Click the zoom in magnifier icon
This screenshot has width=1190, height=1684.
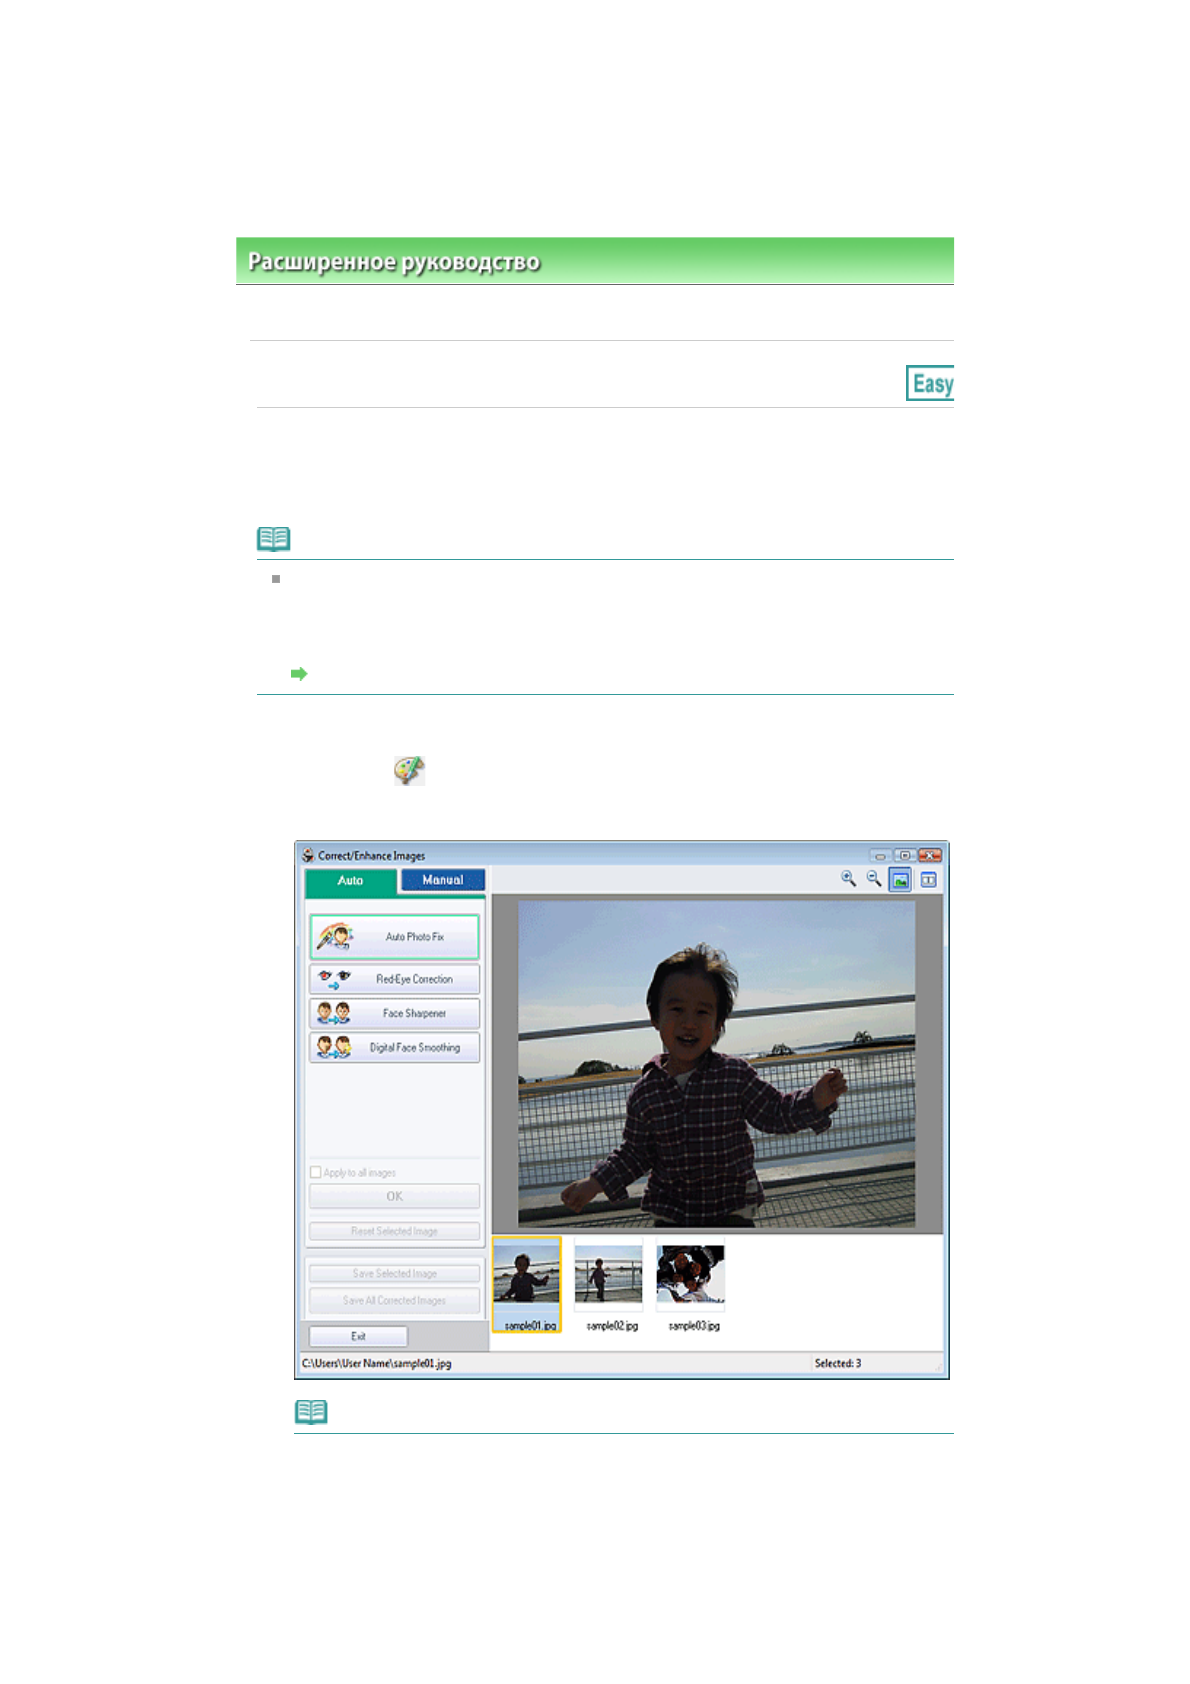848,879
